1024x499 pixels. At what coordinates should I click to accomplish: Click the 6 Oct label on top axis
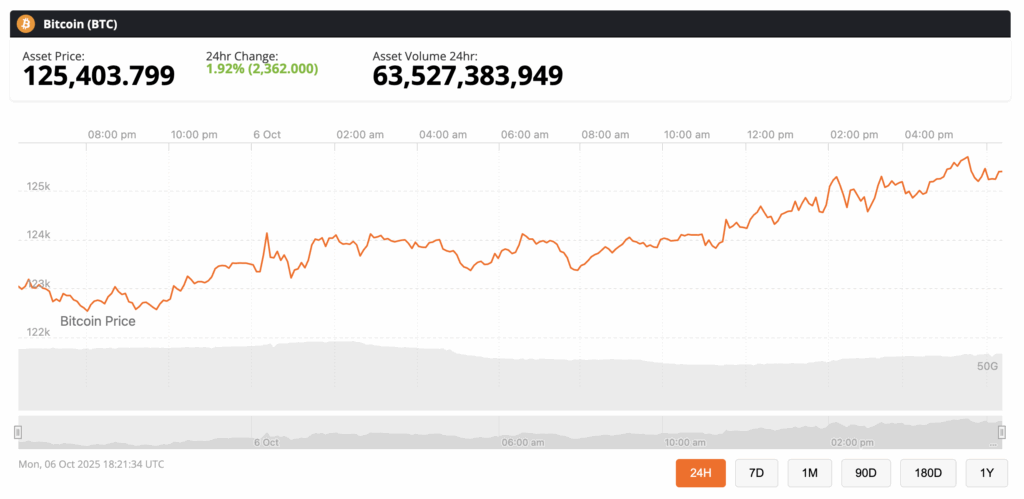pyautogui.click(x=266, y=134)
